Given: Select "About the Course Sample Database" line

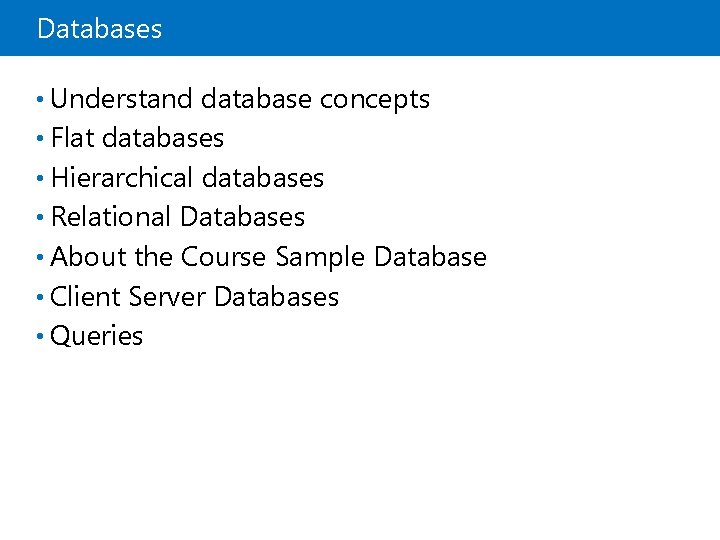Looking at the screenshot, I should (x=268, y=257).
